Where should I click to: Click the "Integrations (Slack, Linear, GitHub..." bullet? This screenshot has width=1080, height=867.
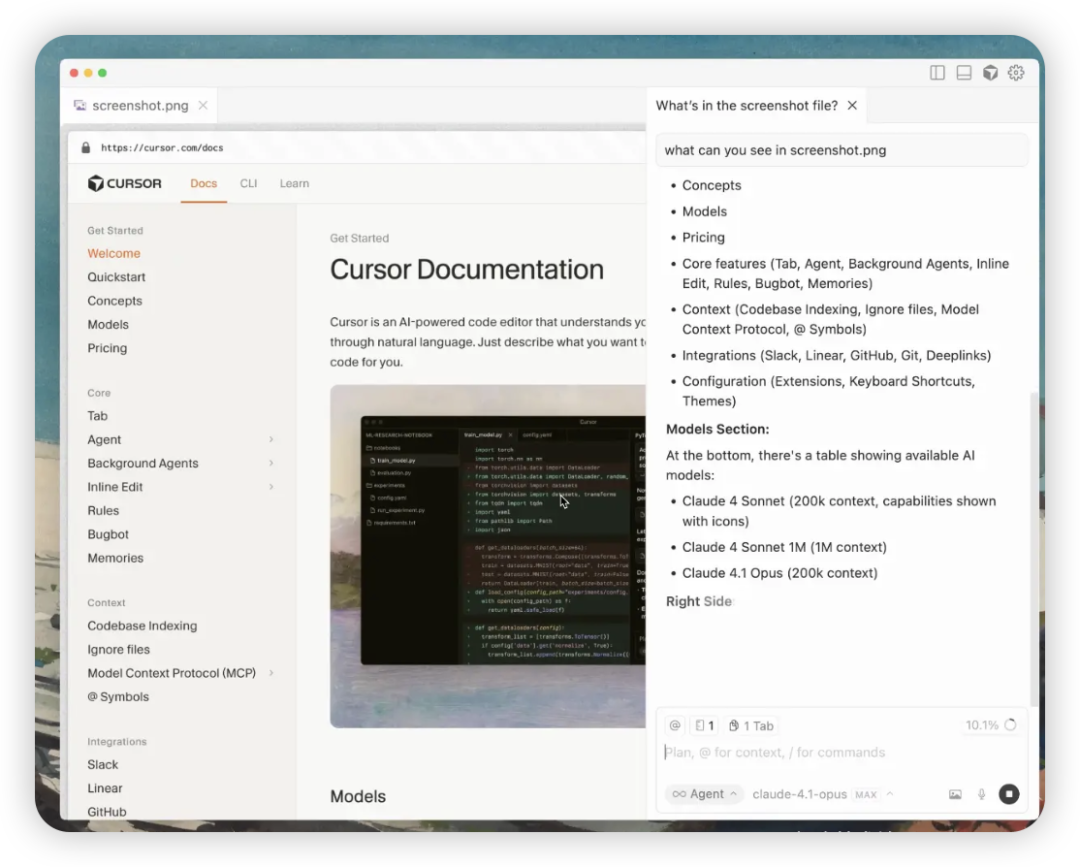click(x=836, y=355)
